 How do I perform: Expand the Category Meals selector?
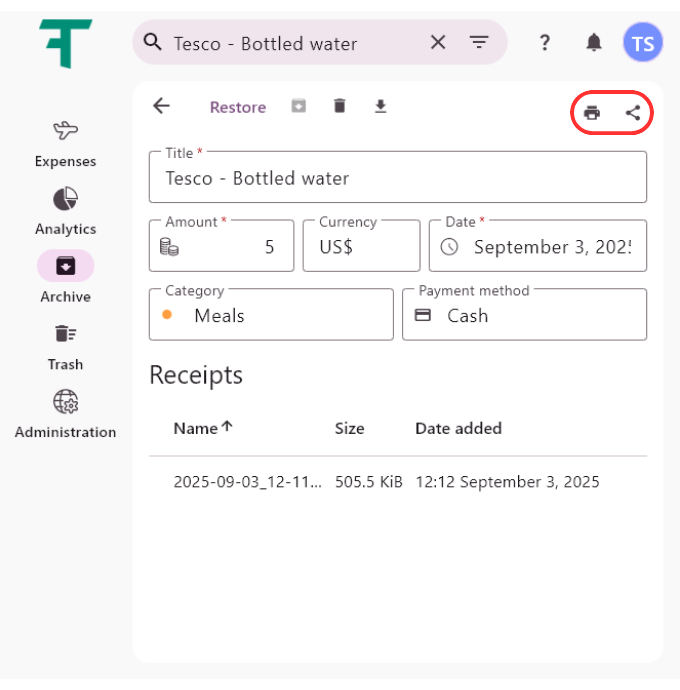click(x=271, y=315)
